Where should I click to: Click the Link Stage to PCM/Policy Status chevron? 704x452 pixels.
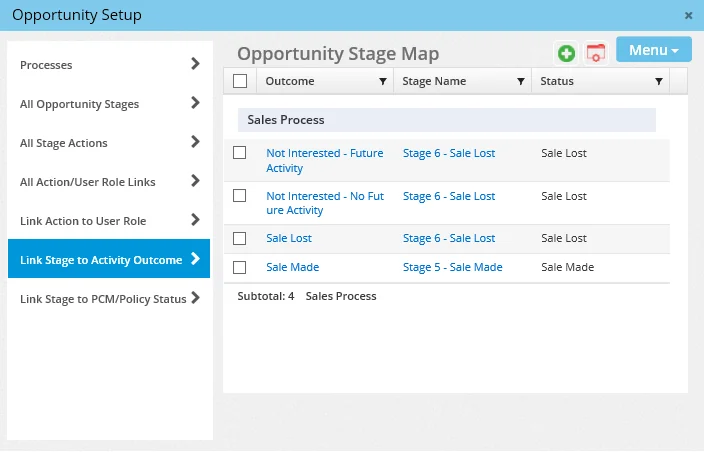[x=195, y=298]
